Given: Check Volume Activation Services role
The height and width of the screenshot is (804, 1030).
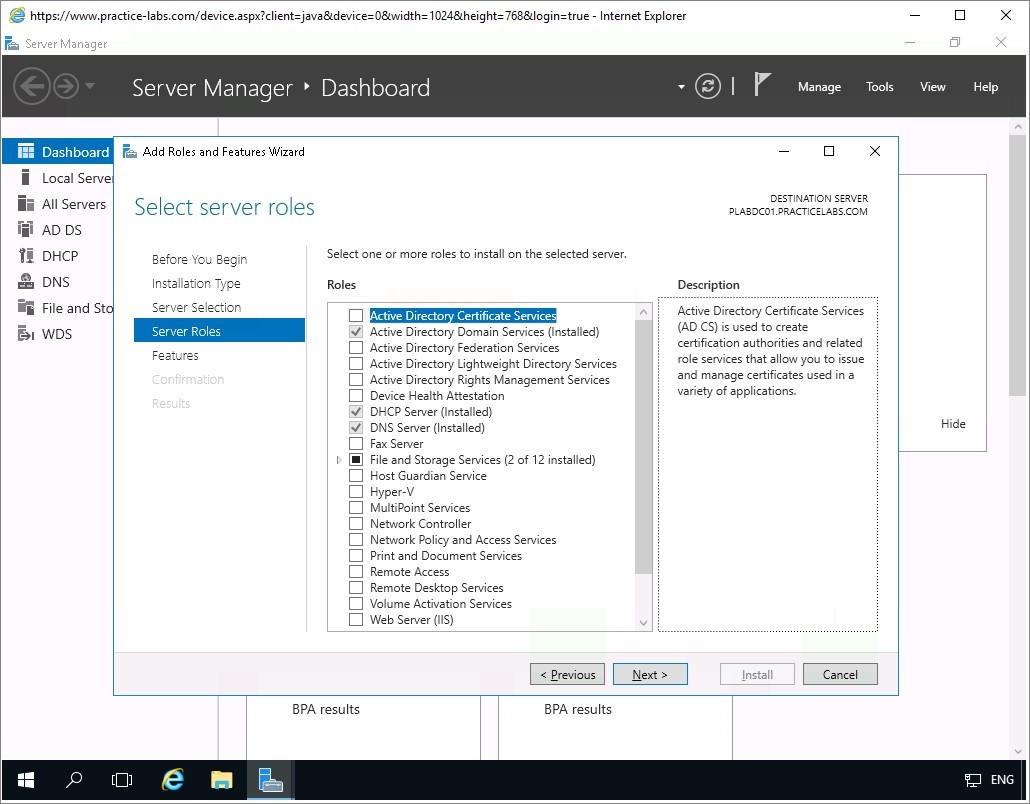Looking at the screenshot, I should pyautogui.click(x=356, y=604).
